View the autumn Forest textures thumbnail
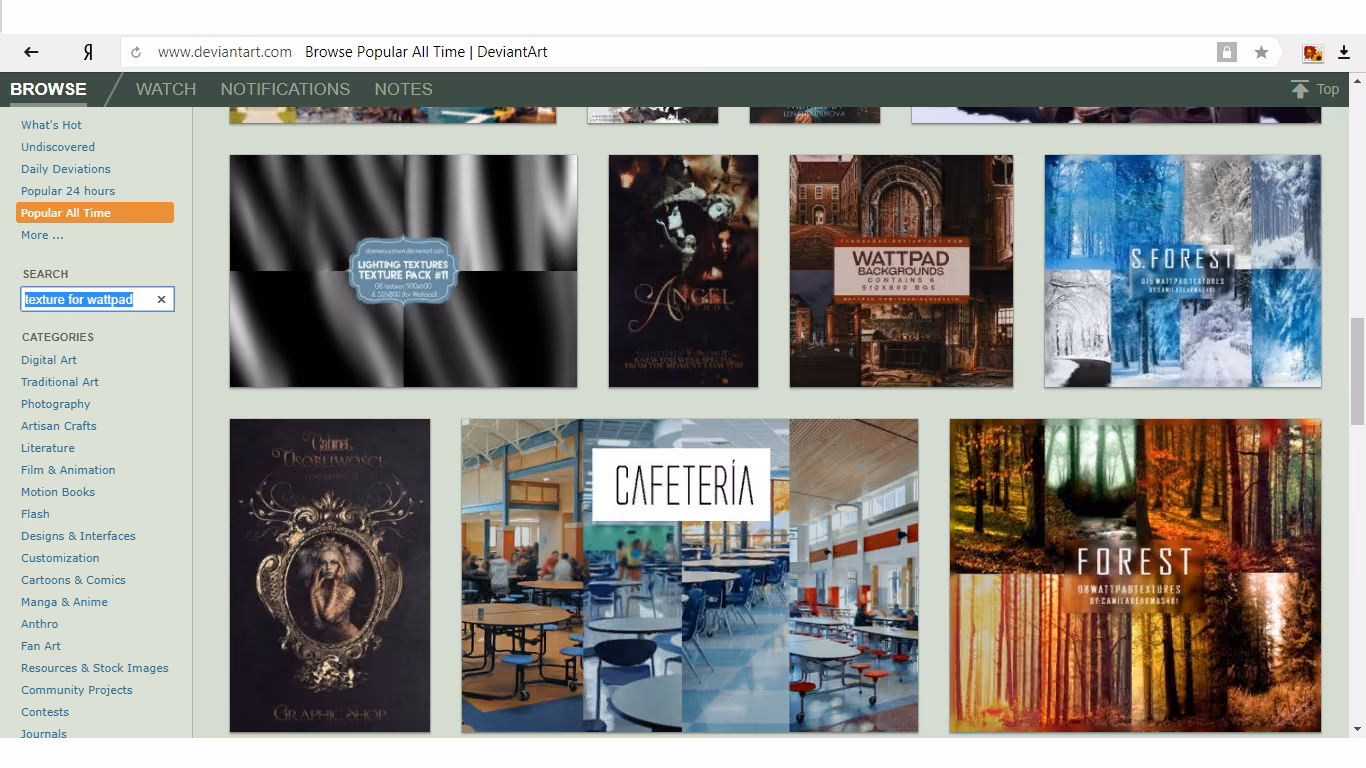1366x768 pixels. click(1135, 575)
